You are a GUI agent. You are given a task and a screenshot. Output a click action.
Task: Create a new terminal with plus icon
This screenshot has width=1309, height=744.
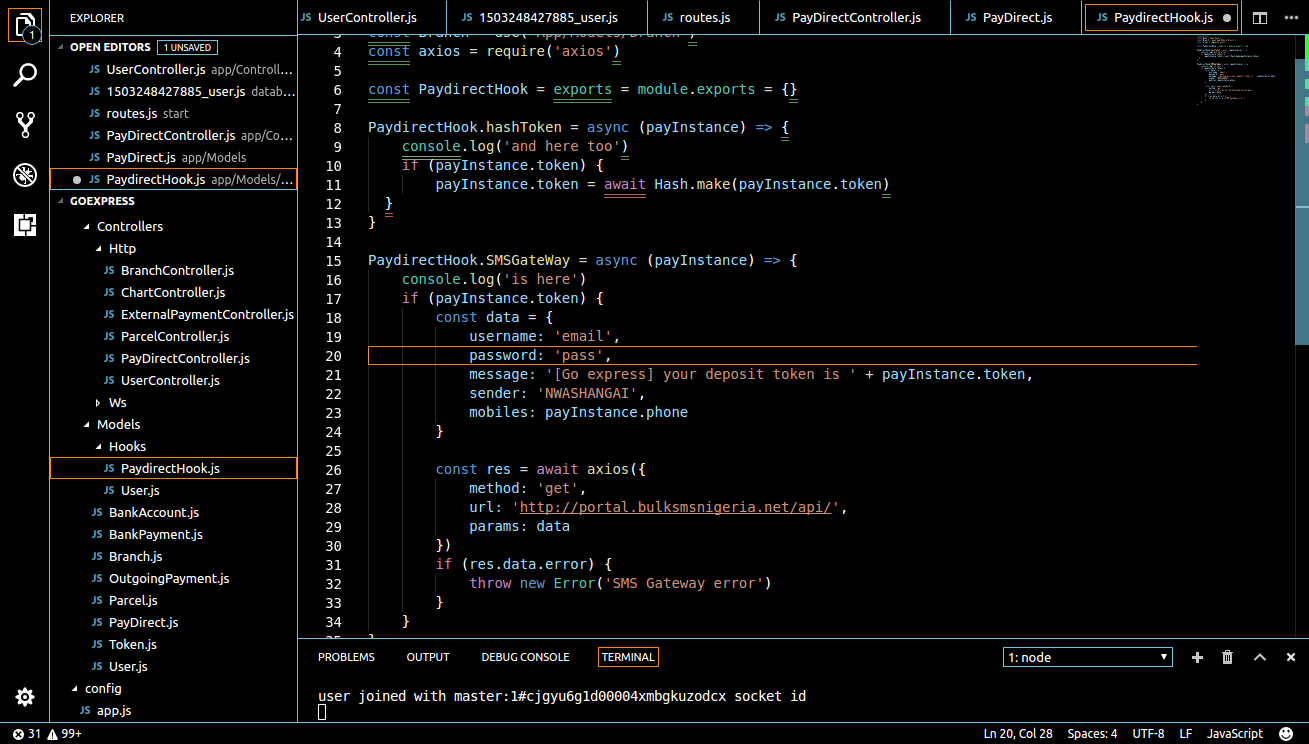1197,657
